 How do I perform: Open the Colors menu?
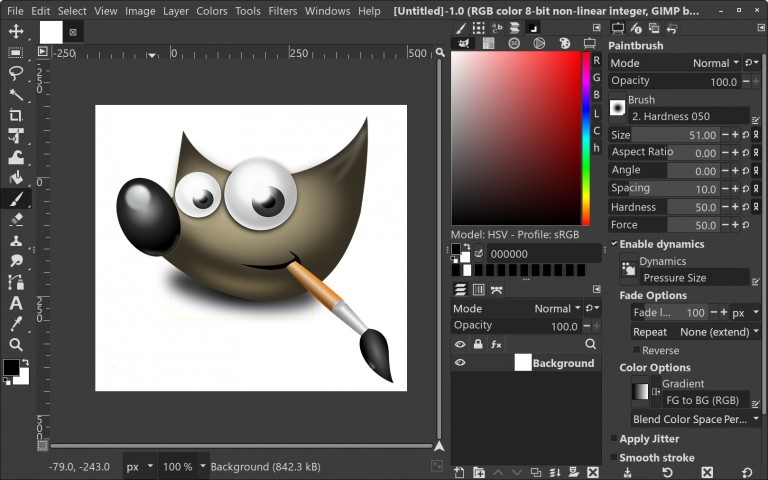click(x=212, y=11)
